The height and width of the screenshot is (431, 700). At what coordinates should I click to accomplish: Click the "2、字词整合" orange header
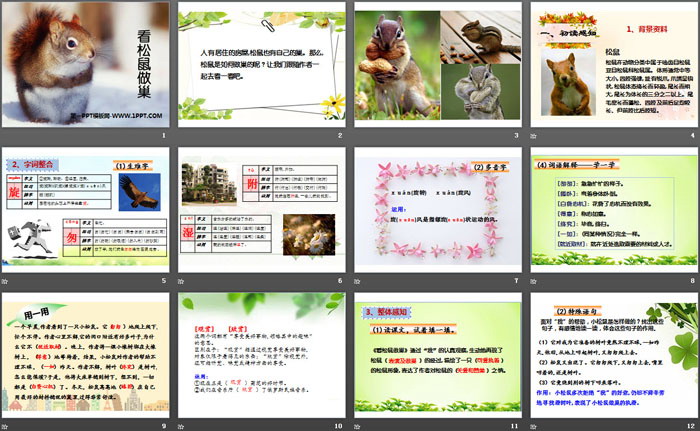[37, 163]
